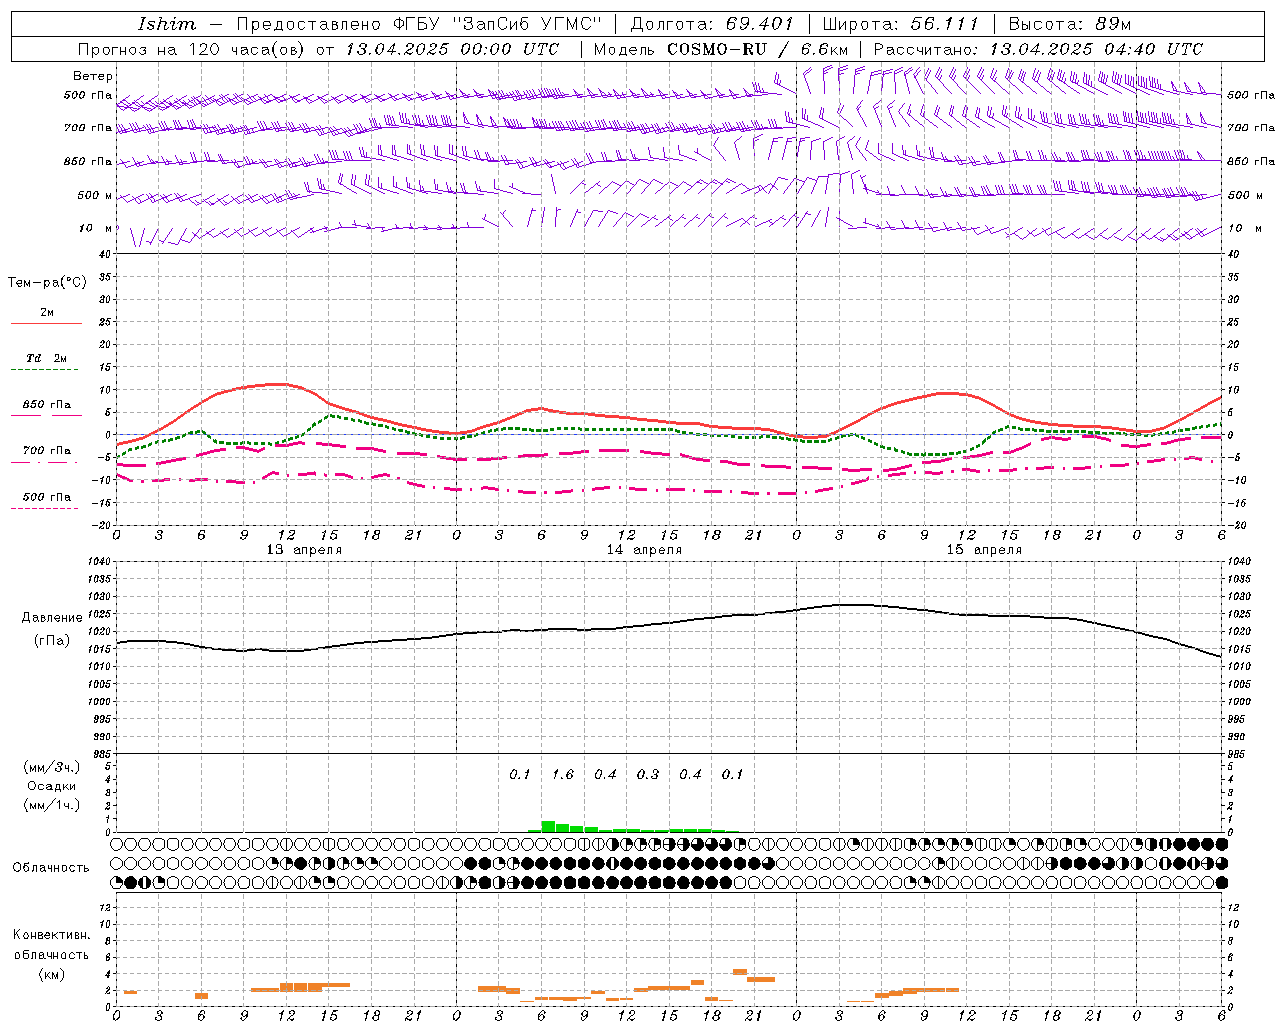Click the dashed green Td legend line sample
The height and width of the screenshot is (1024, 1280).
pos(44,370)
